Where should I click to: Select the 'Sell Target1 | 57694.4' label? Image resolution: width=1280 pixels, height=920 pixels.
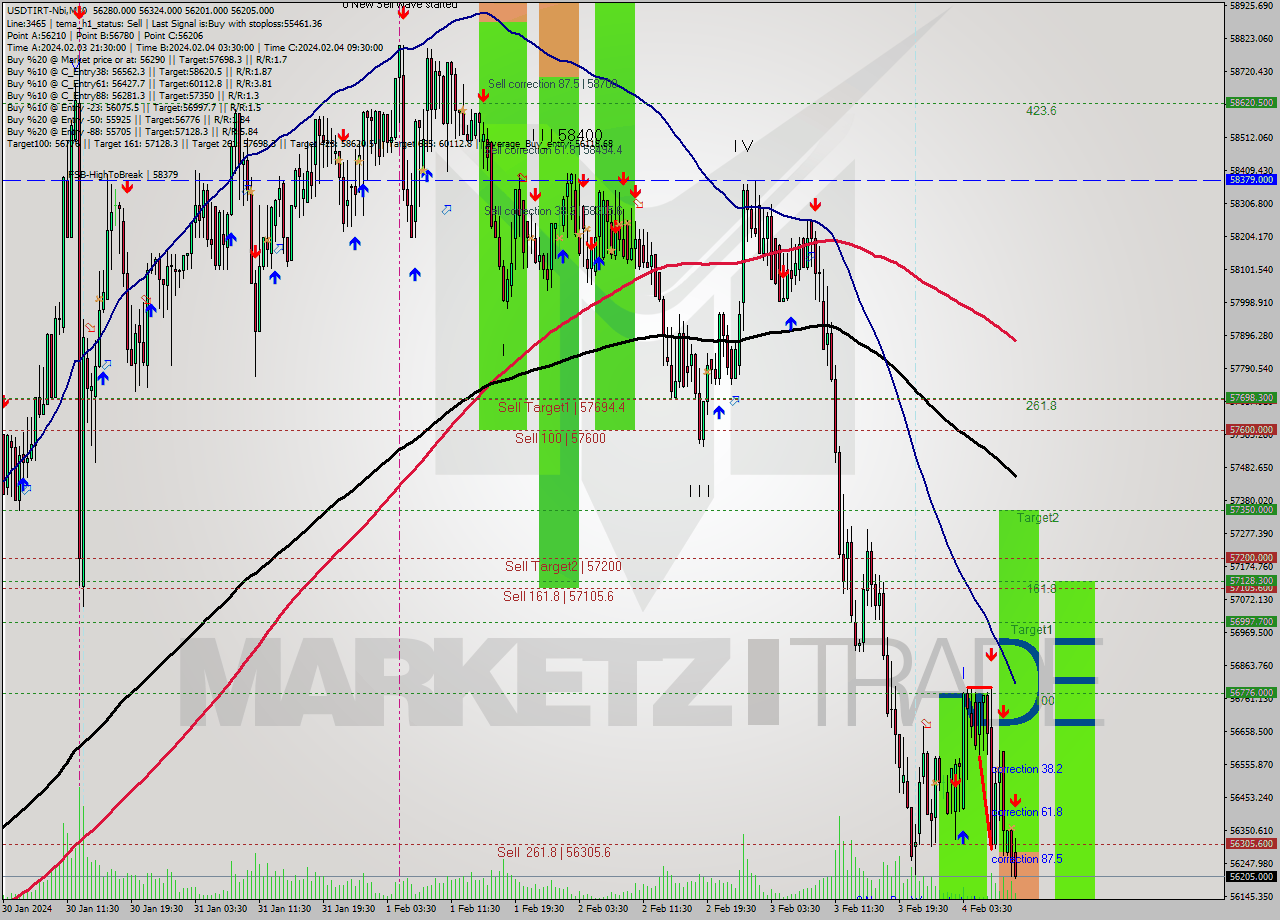561,407
